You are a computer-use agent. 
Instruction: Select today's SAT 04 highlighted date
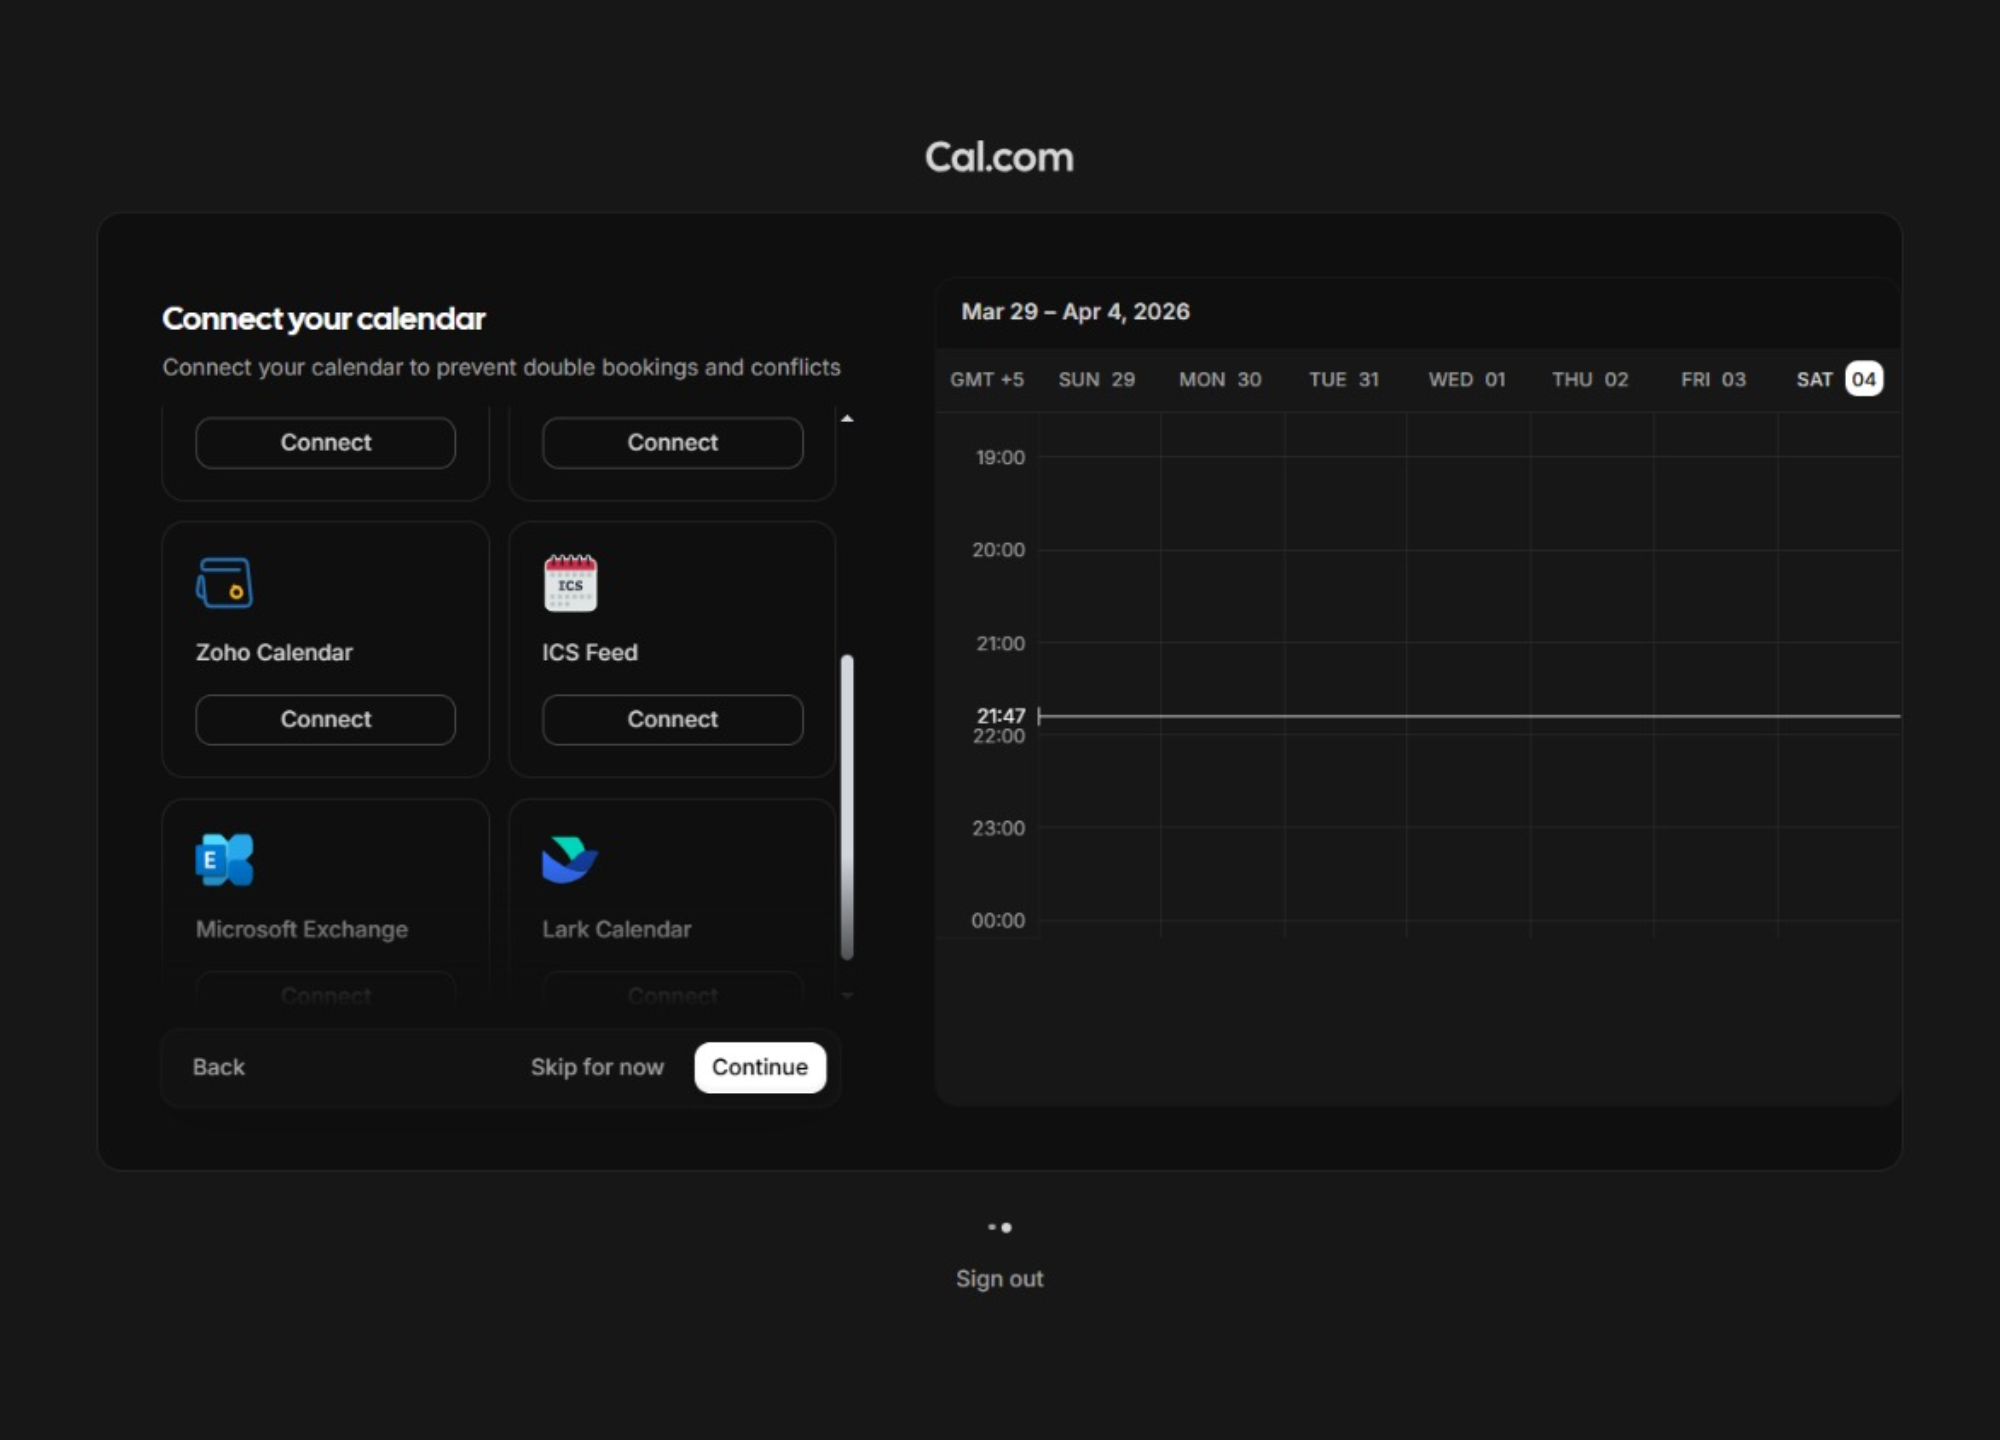tap(1864, 379)
